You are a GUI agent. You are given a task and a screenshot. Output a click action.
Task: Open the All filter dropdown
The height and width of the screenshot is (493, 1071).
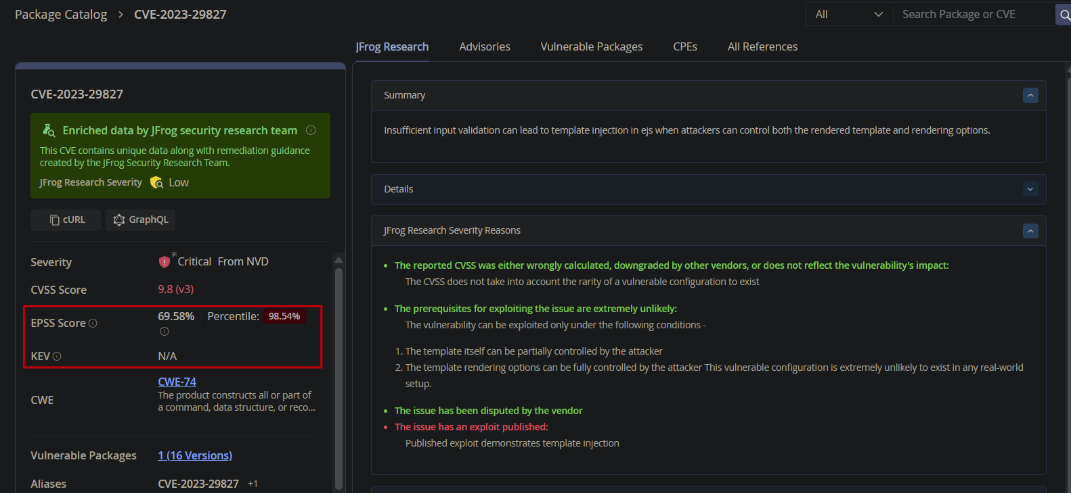849,14
